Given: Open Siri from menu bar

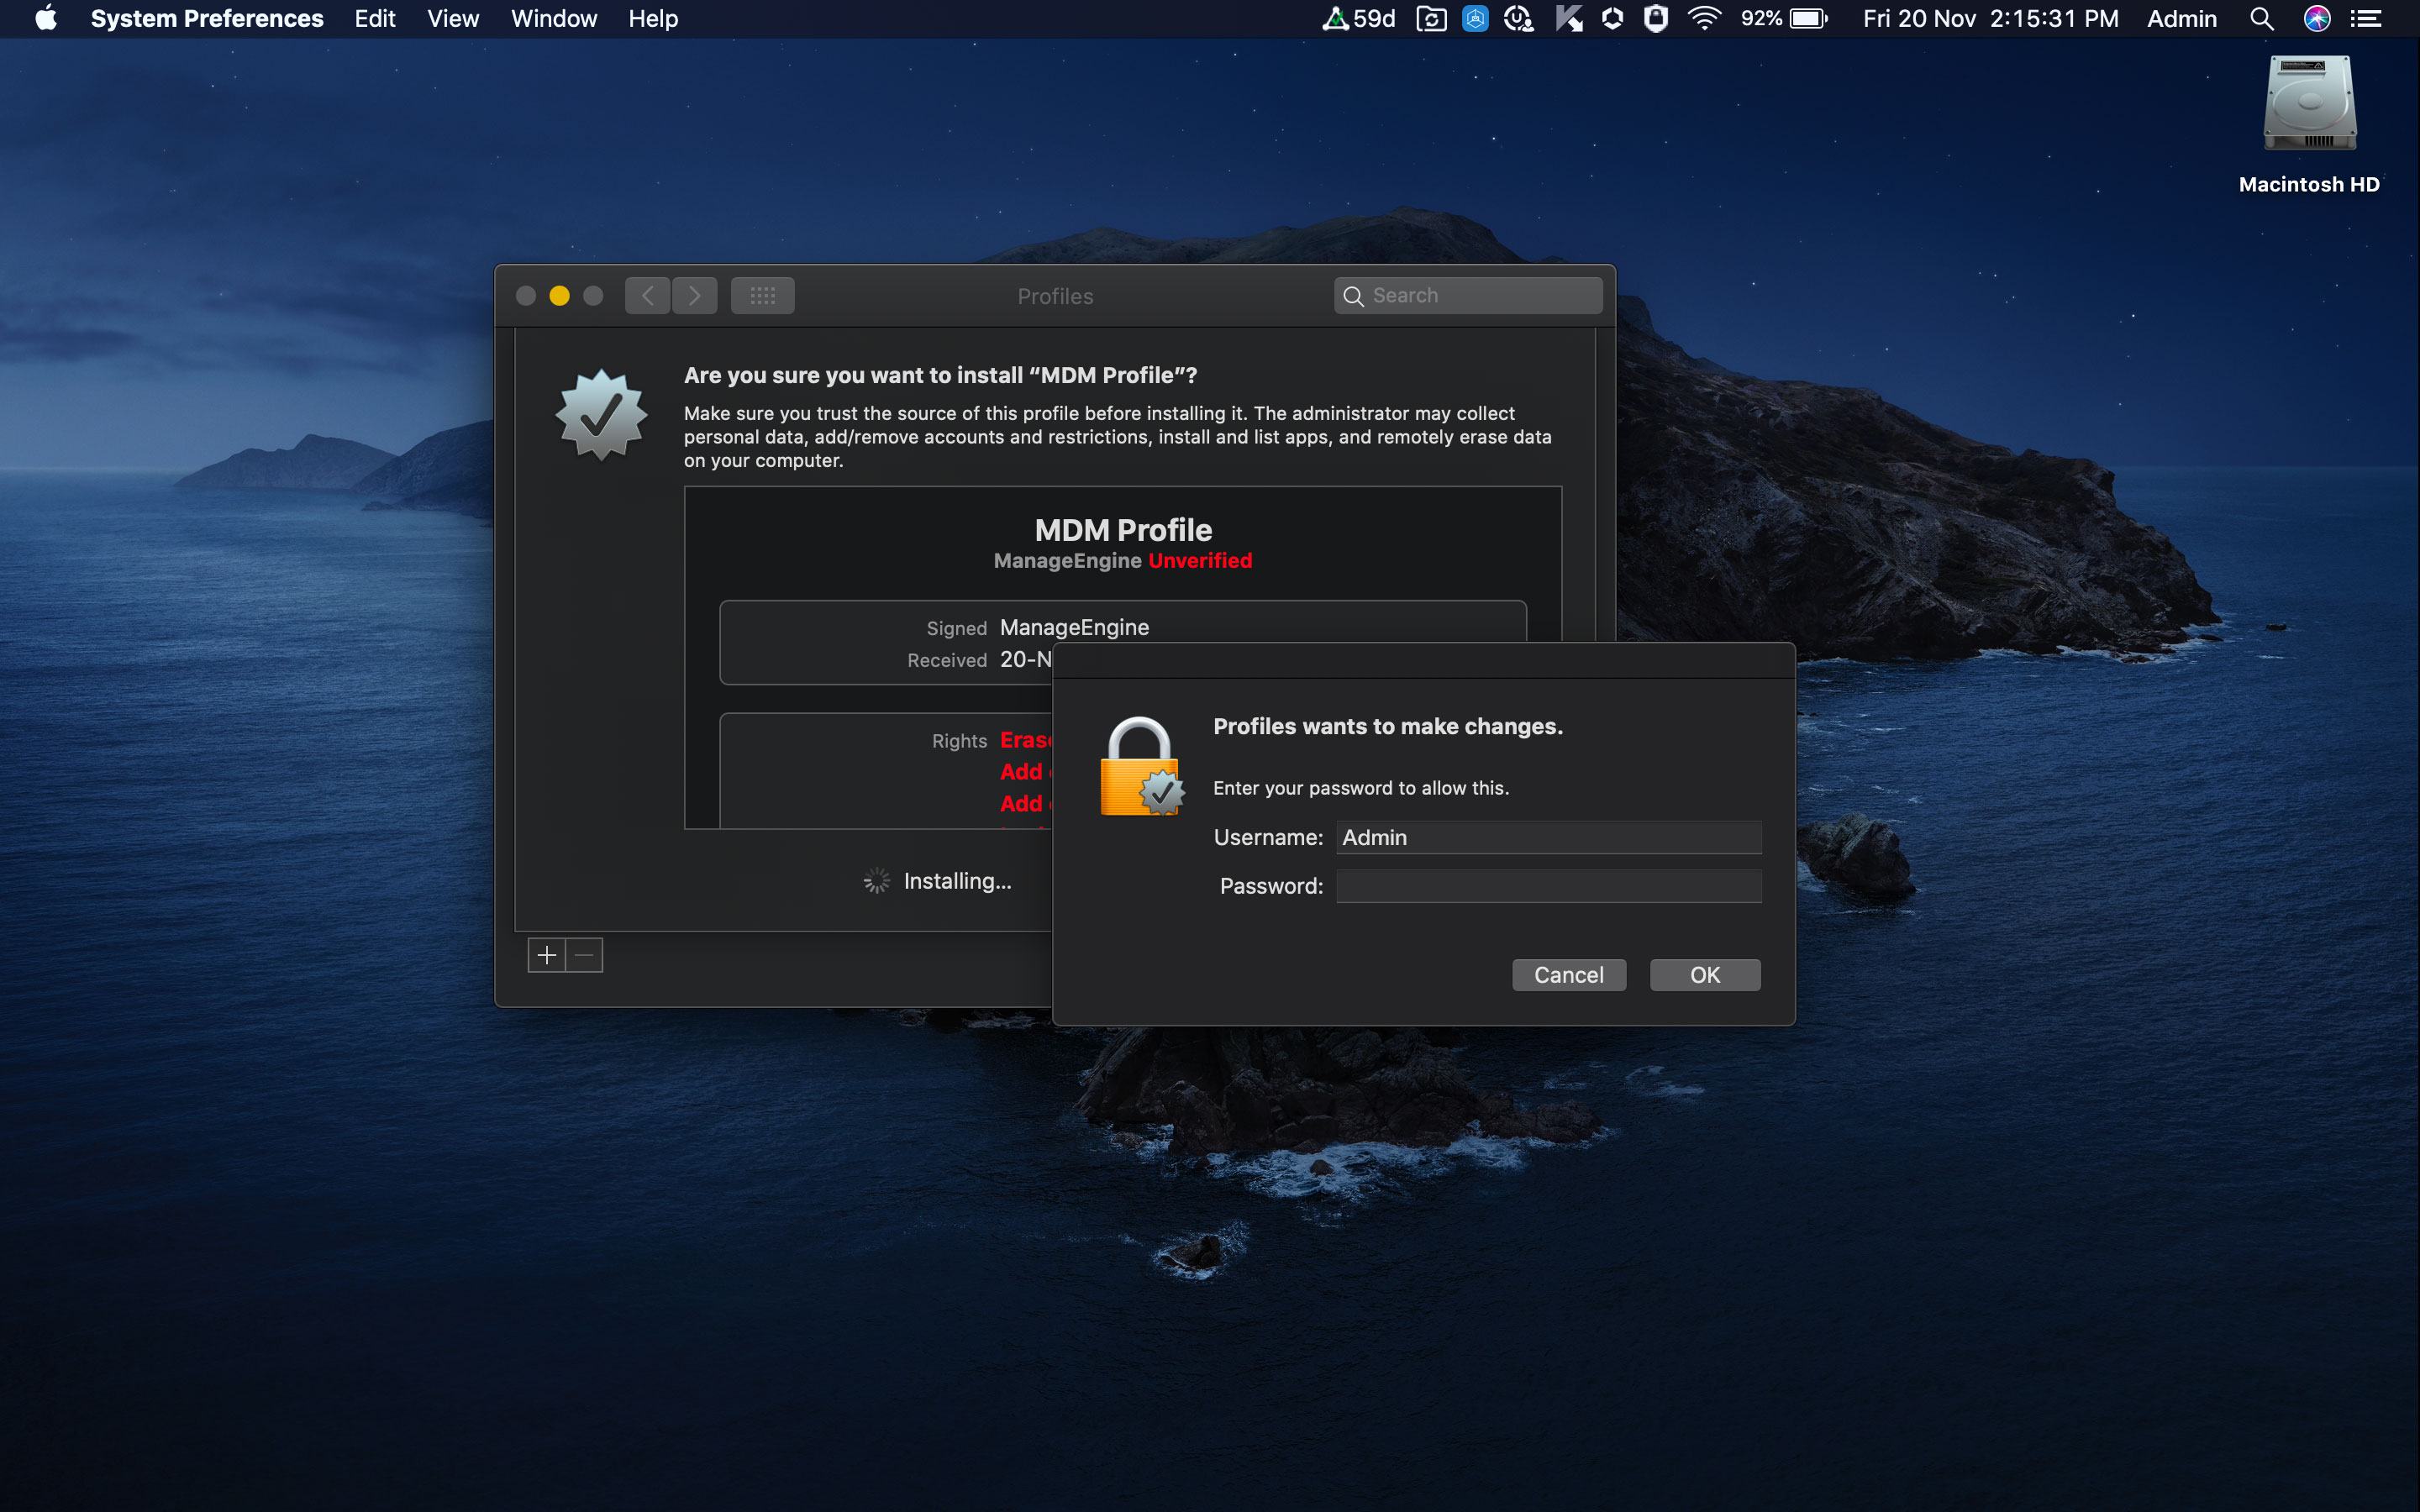Looking at the screenshot, I should click(x=2316, y=19).
